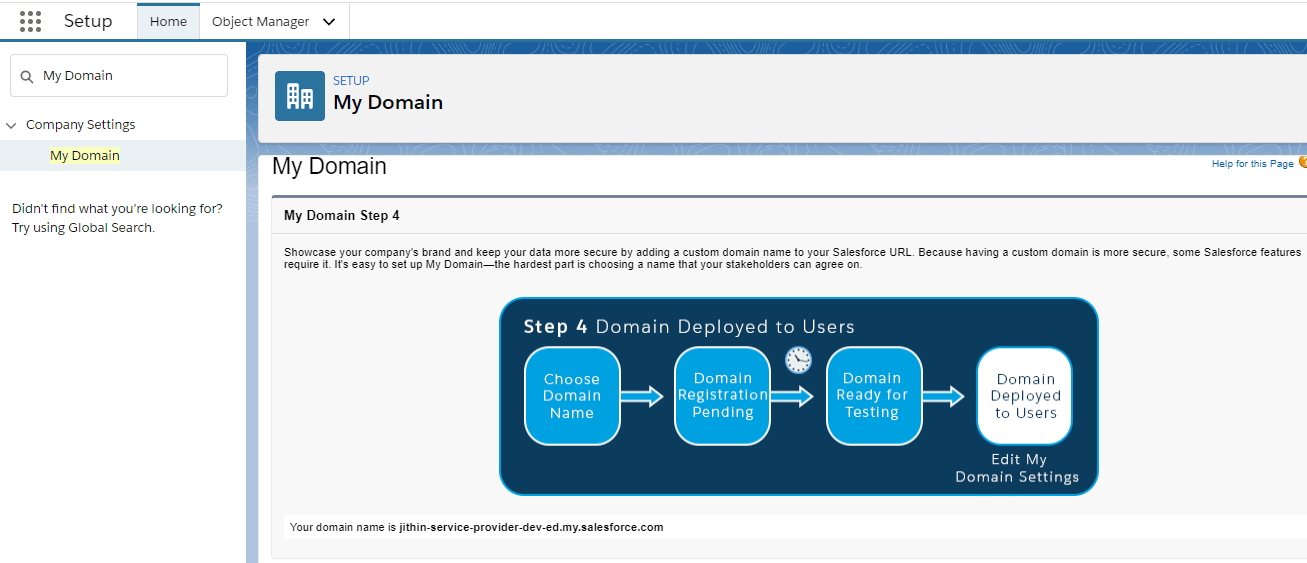The width and height of the screenshot is (1307, 563).
Task: Switch to the Home tab
Action: coord(168,21)
